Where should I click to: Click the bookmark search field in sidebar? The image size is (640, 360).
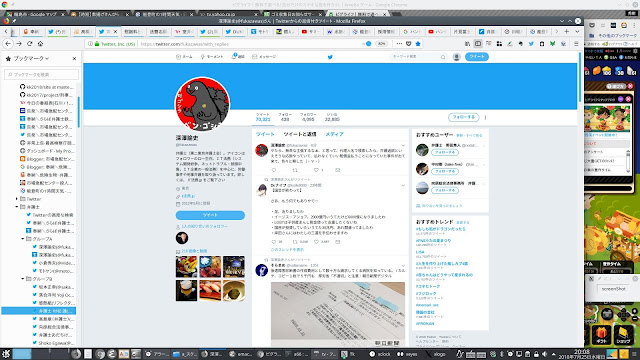point(41,74)
